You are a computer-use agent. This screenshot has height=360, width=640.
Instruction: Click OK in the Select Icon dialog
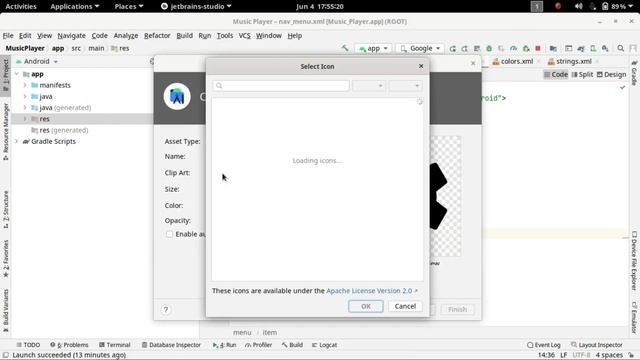click(x=366, y=306)
